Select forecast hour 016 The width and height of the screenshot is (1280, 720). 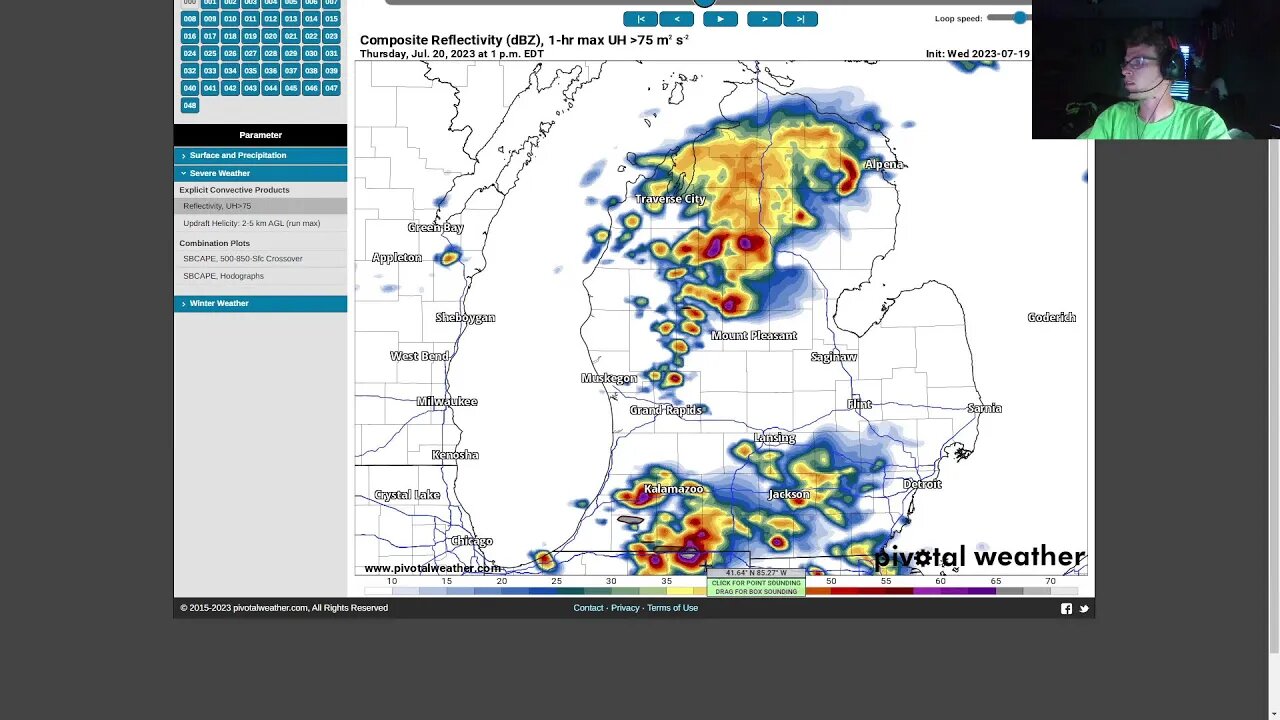coord(190,36)
